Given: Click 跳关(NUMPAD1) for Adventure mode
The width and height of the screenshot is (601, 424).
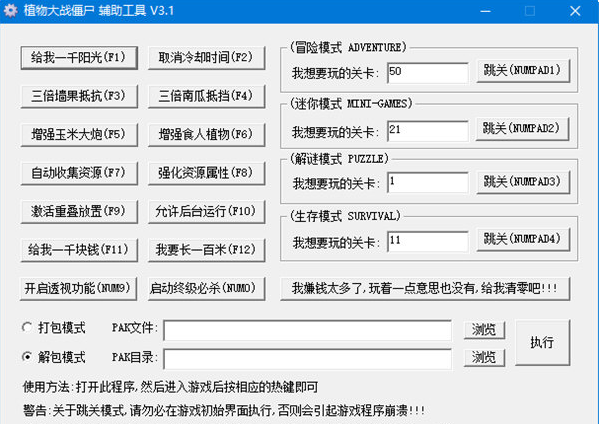Looking at the screenshot, I should [523, 71].
